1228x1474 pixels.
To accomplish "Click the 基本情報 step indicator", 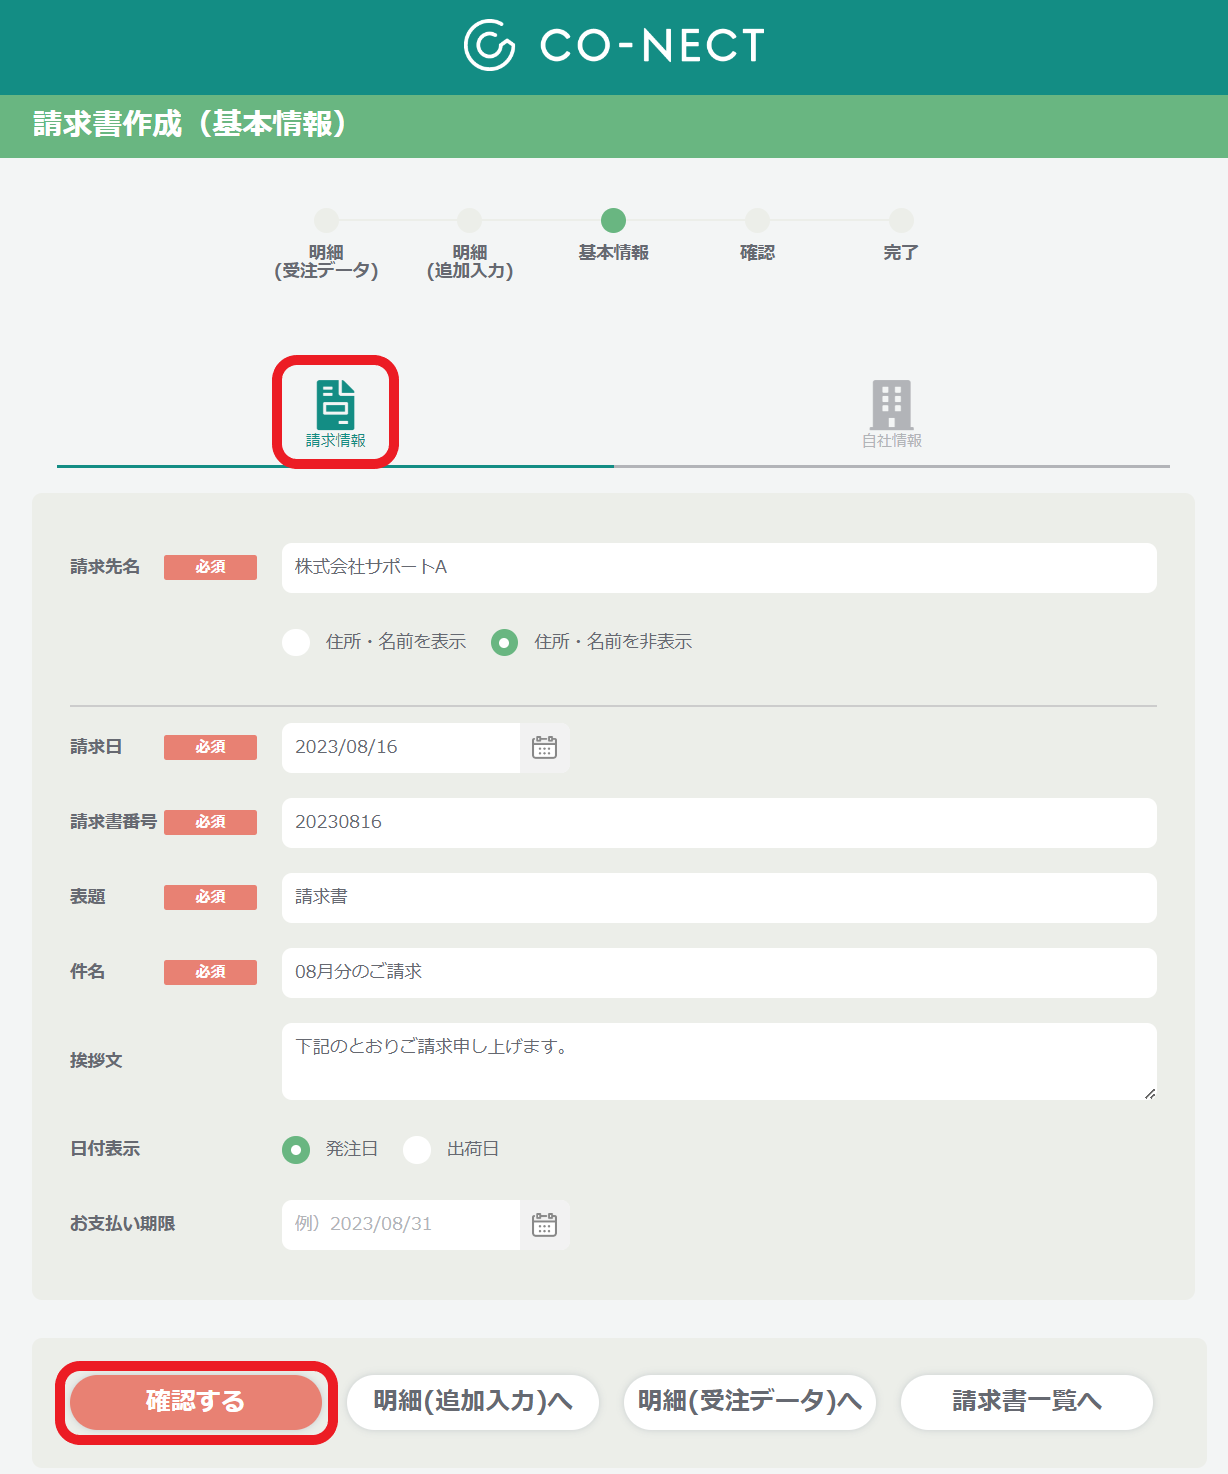I will [x=614, y=236].
